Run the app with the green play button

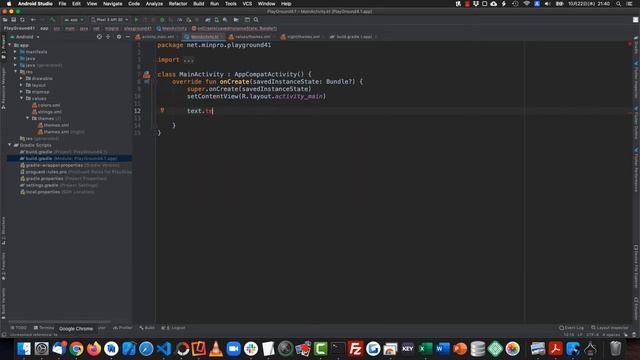pyautogui.click(x=136, y=20)
